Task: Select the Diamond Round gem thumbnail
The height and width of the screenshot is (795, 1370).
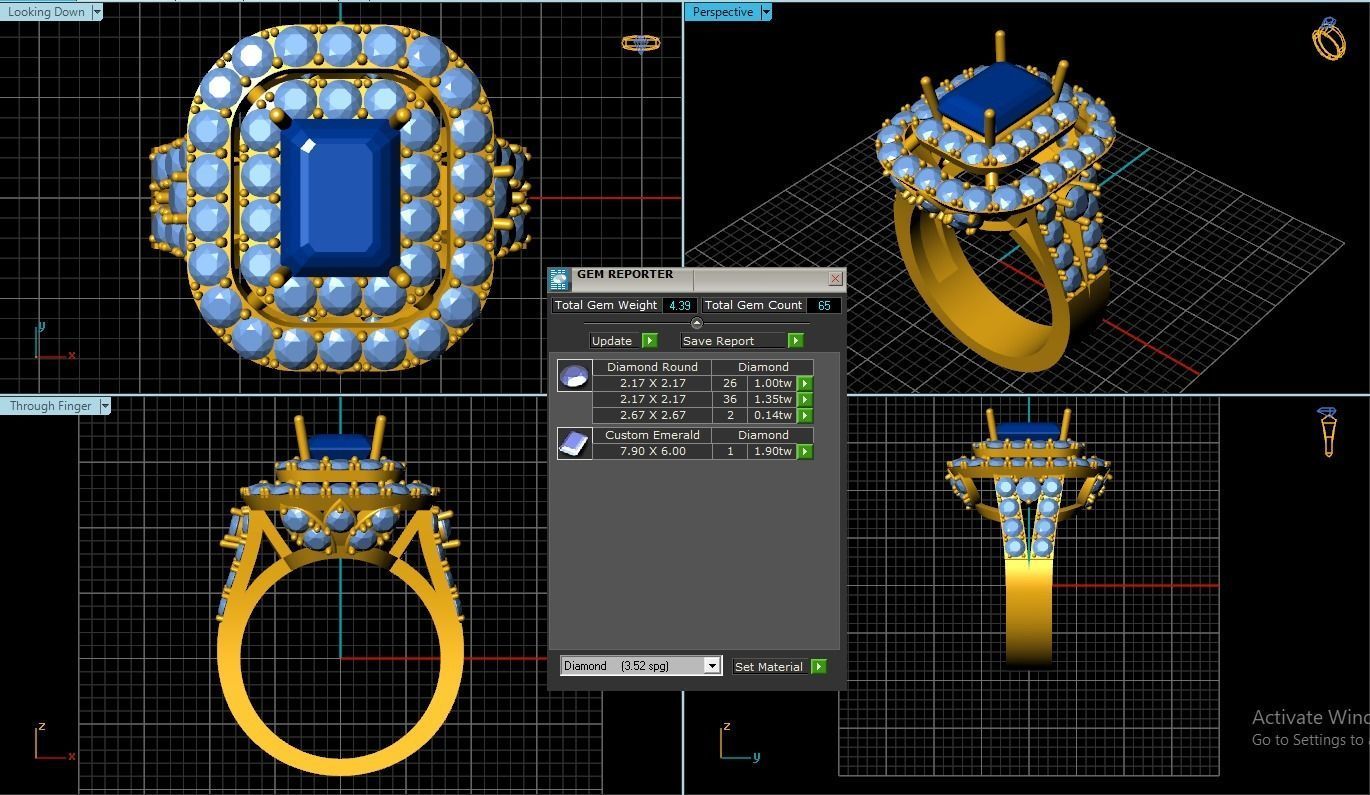Action: click(x=574, y=376)
